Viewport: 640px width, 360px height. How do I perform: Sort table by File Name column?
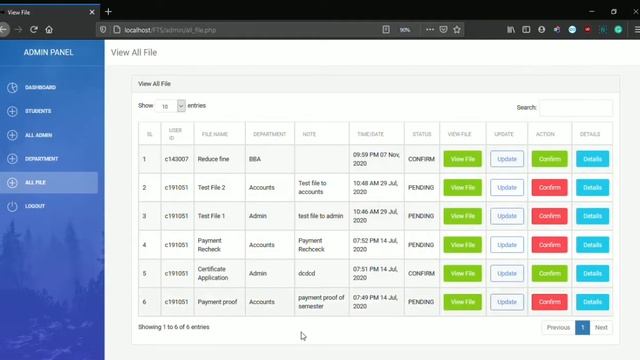pos(219,134)
